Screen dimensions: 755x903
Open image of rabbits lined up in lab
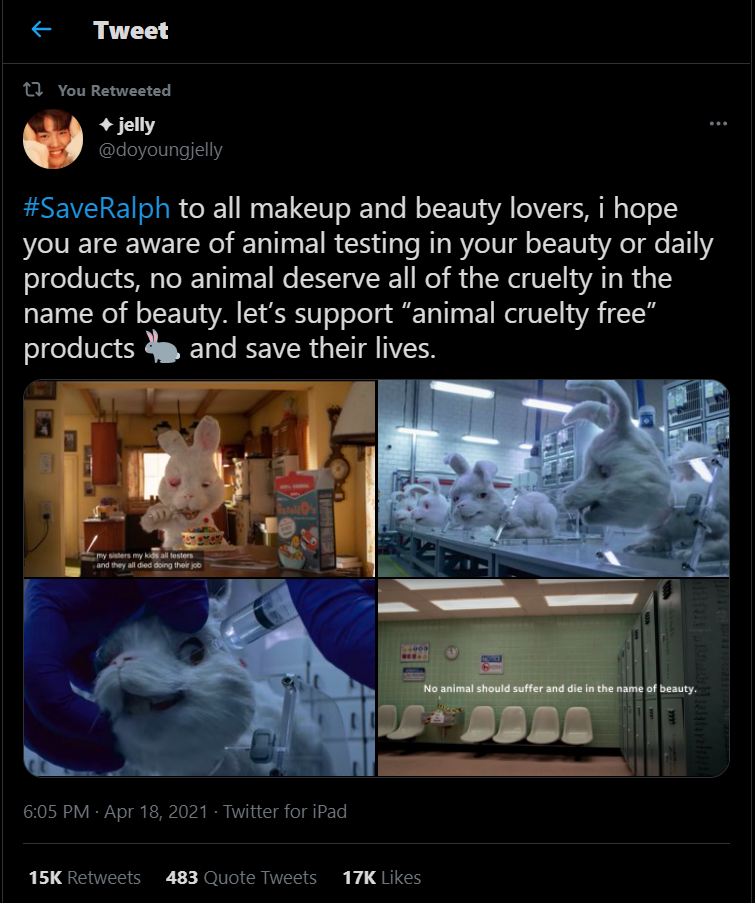point(553,479)
